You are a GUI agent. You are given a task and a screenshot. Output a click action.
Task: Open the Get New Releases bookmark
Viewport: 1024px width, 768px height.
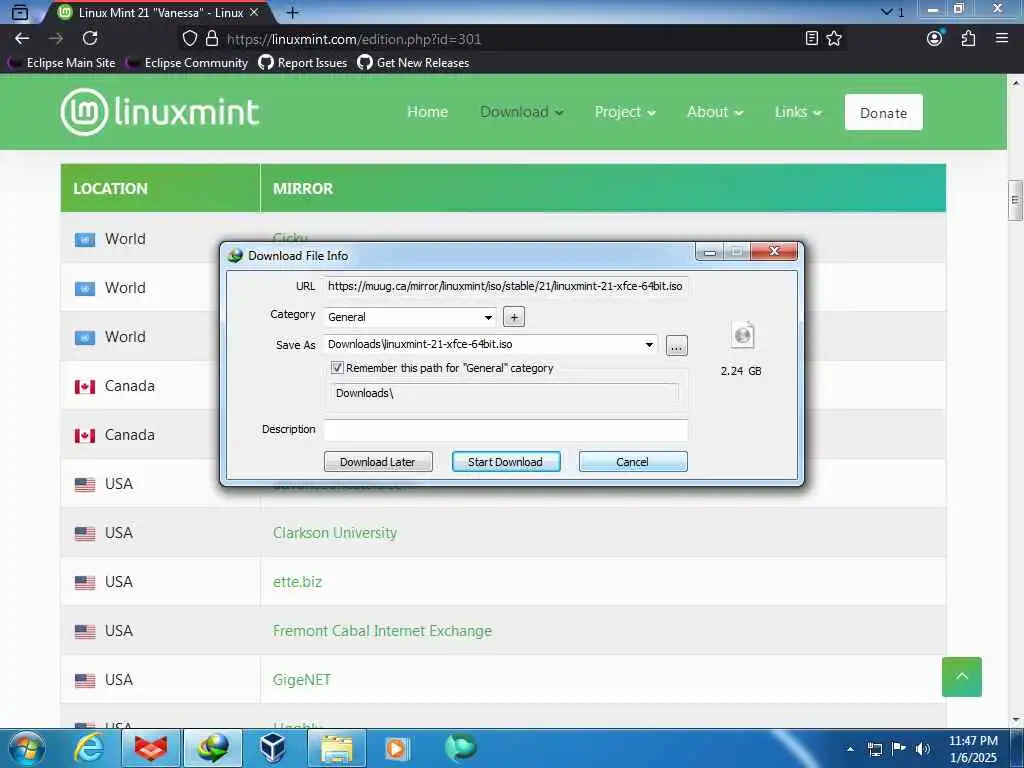(413, 63)
